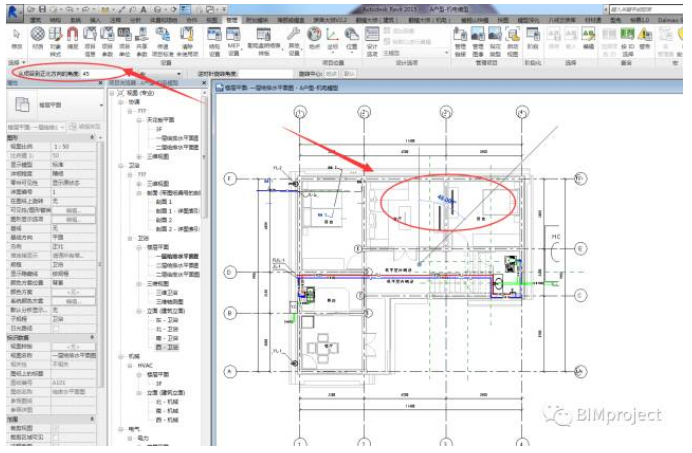The image size is (692, 453).
Task: Switch to the Annotate ribbon tab
Action: [115, 20]
